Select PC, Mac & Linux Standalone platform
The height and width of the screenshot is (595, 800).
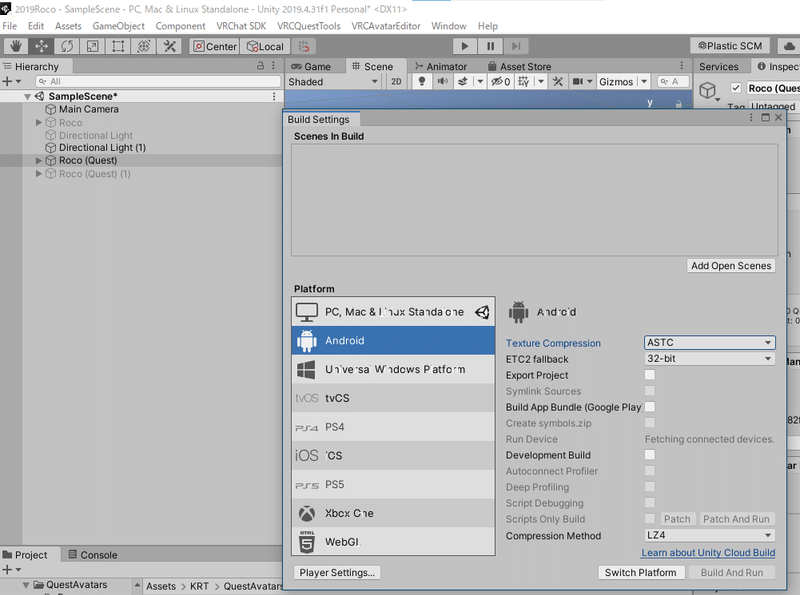[393, 312]
